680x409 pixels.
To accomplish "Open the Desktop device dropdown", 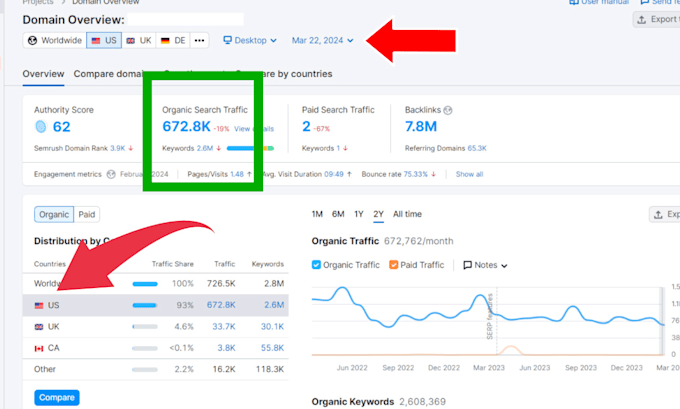I will pyautogui.click(x=250, y=40).
